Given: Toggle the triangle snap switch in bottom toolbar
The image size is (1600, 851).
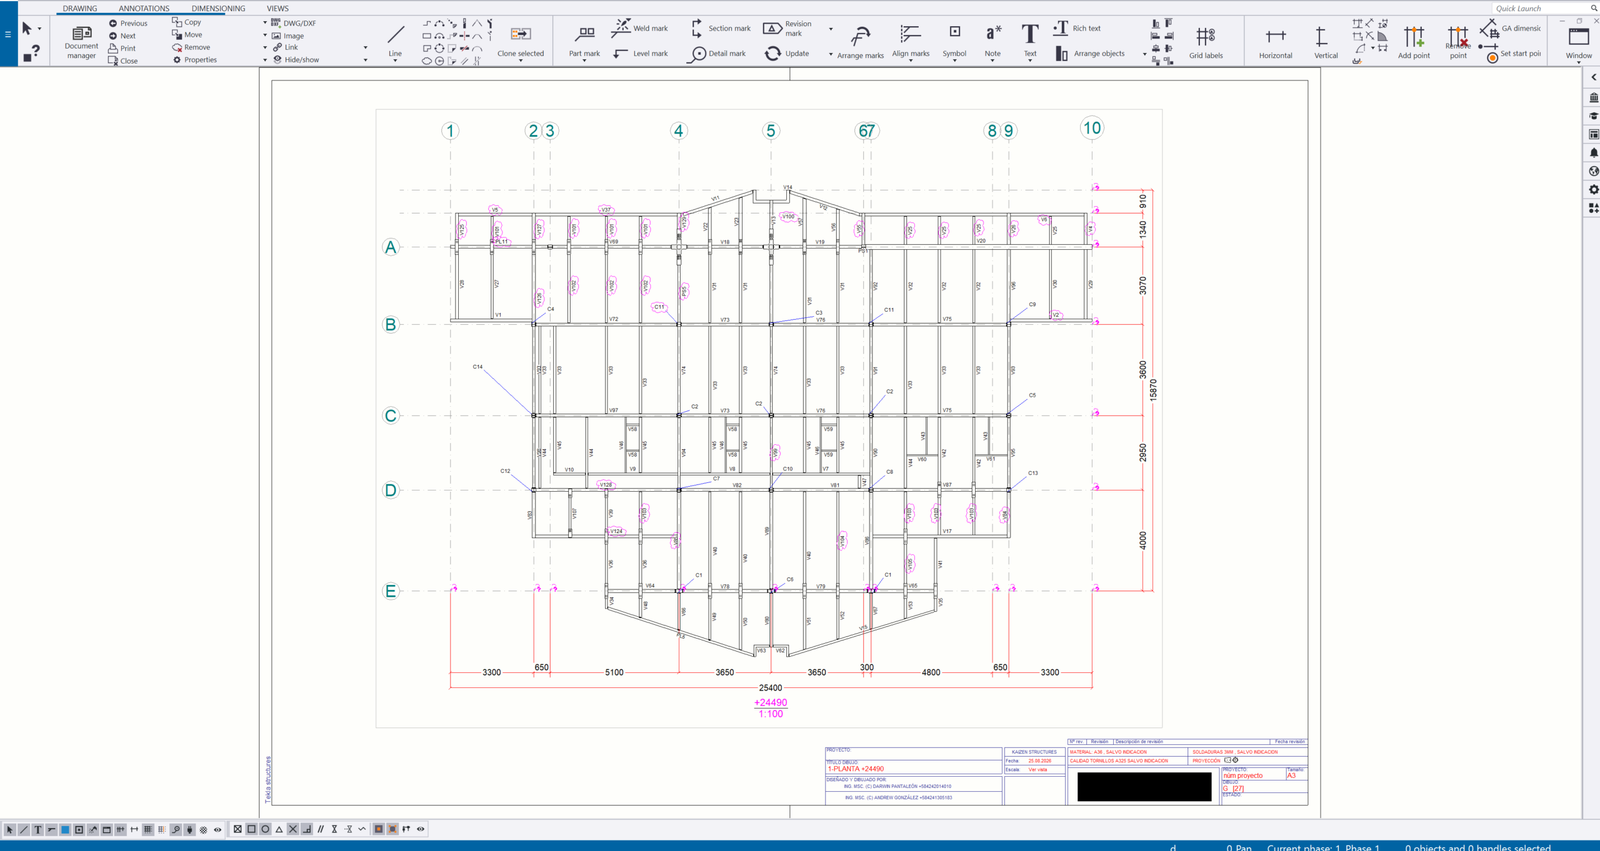Looking at the screenshot, I should (x=279, y=829).
